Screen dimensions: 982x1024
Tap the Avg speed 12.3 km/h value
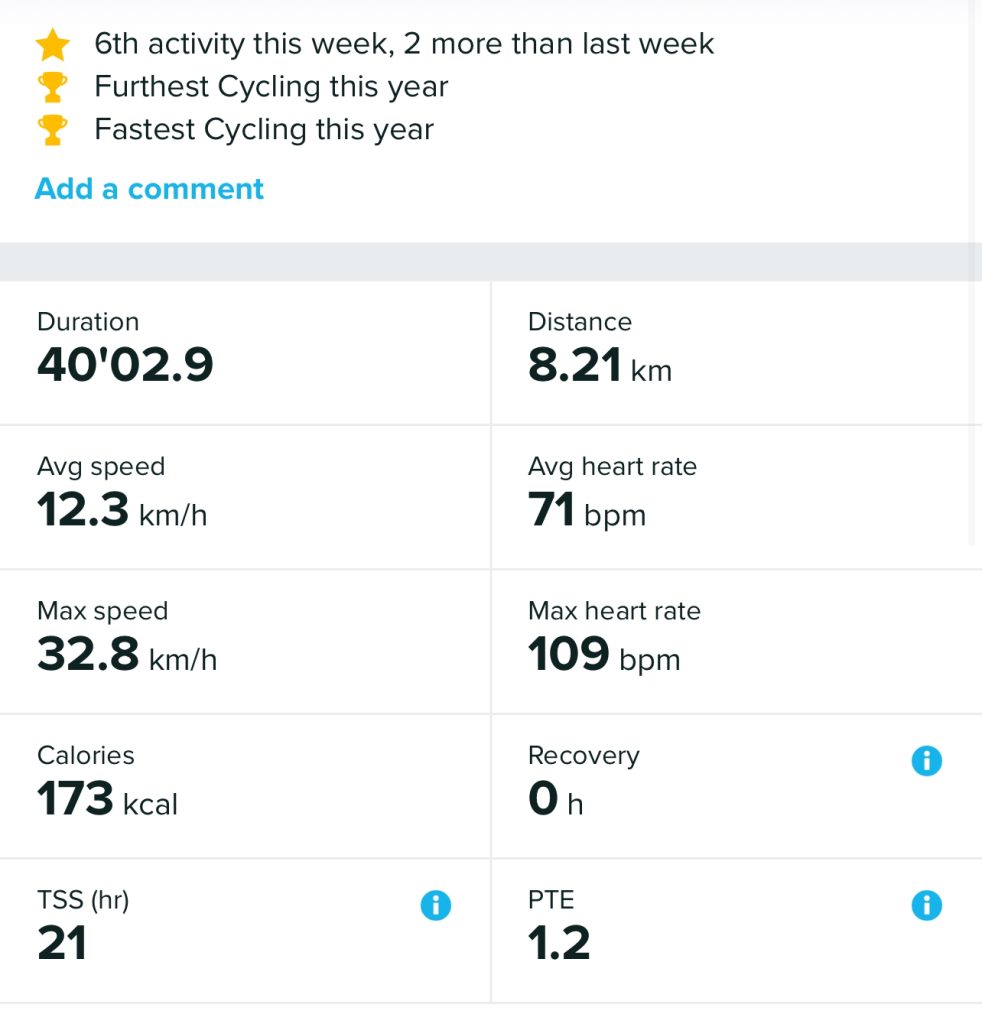[x=122, y=511]
